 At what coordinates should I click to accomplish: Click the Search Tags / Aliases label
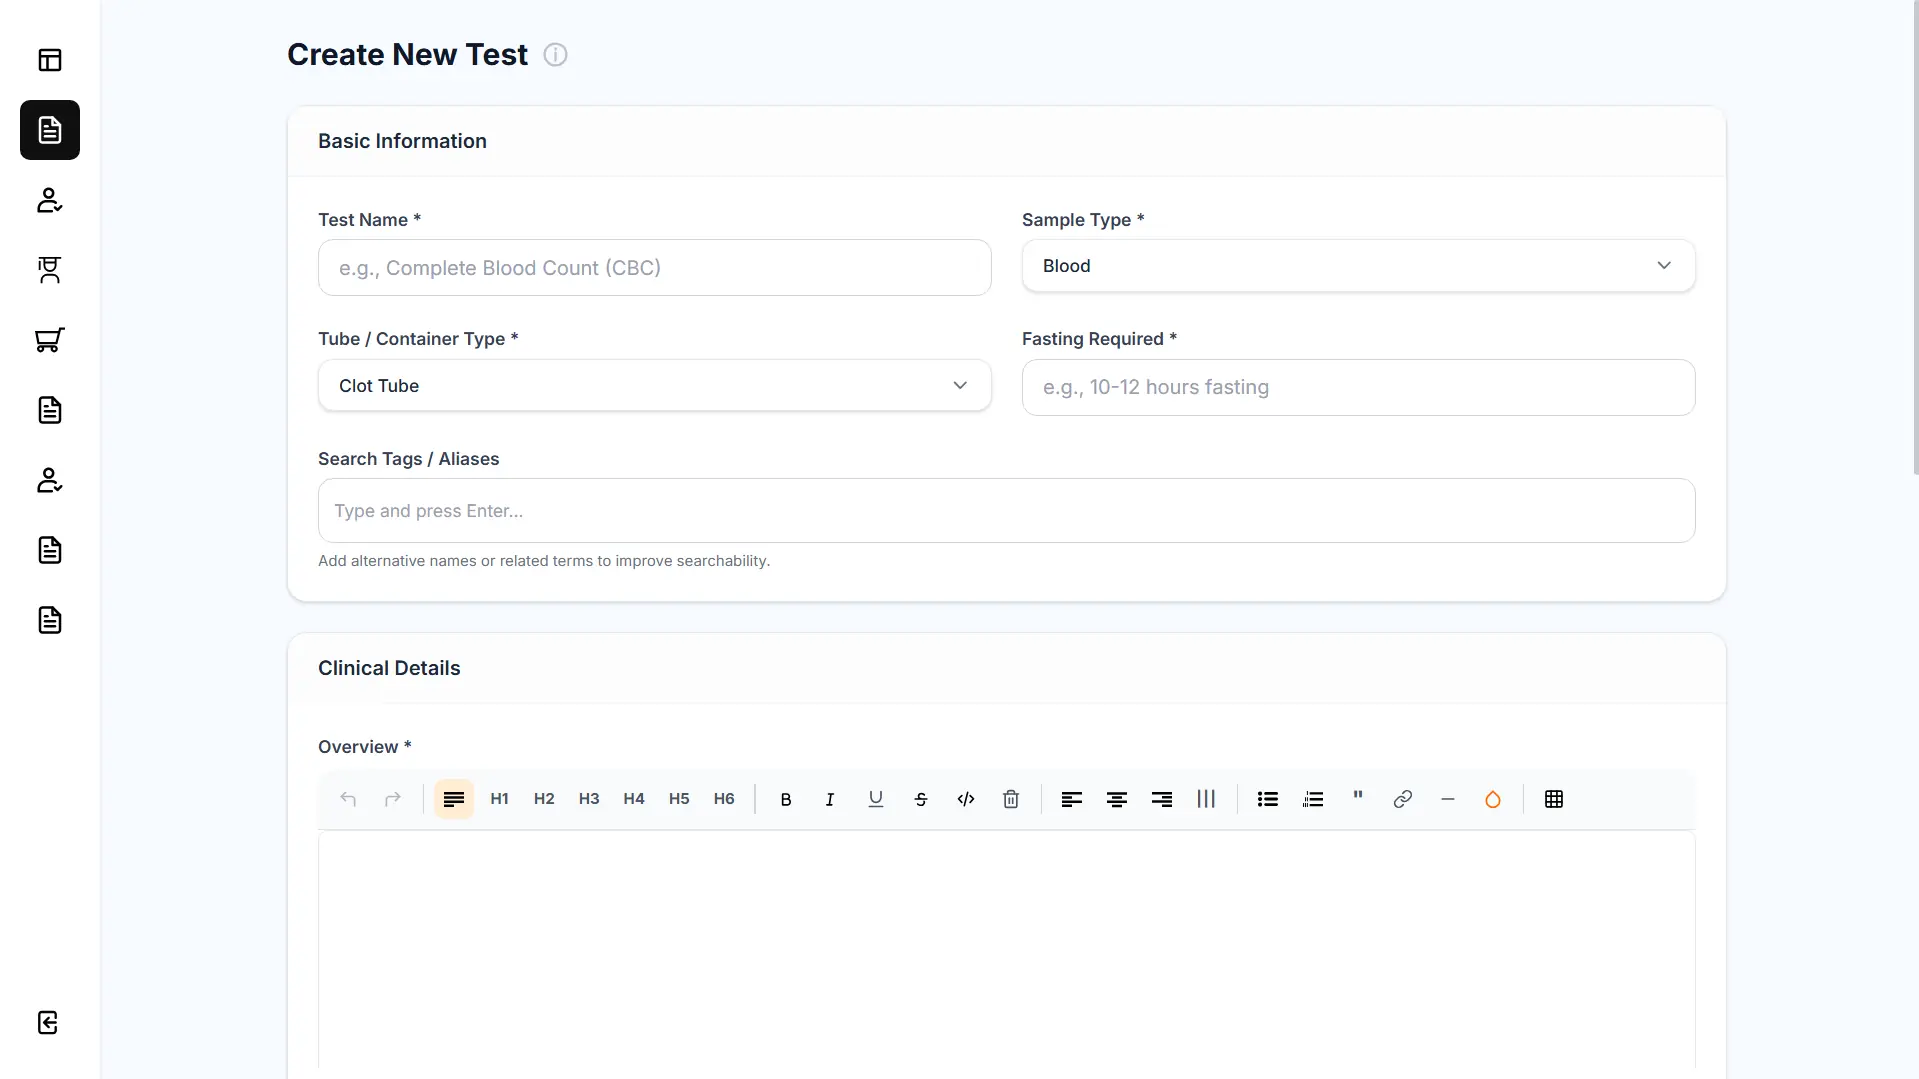pos(408,459)
